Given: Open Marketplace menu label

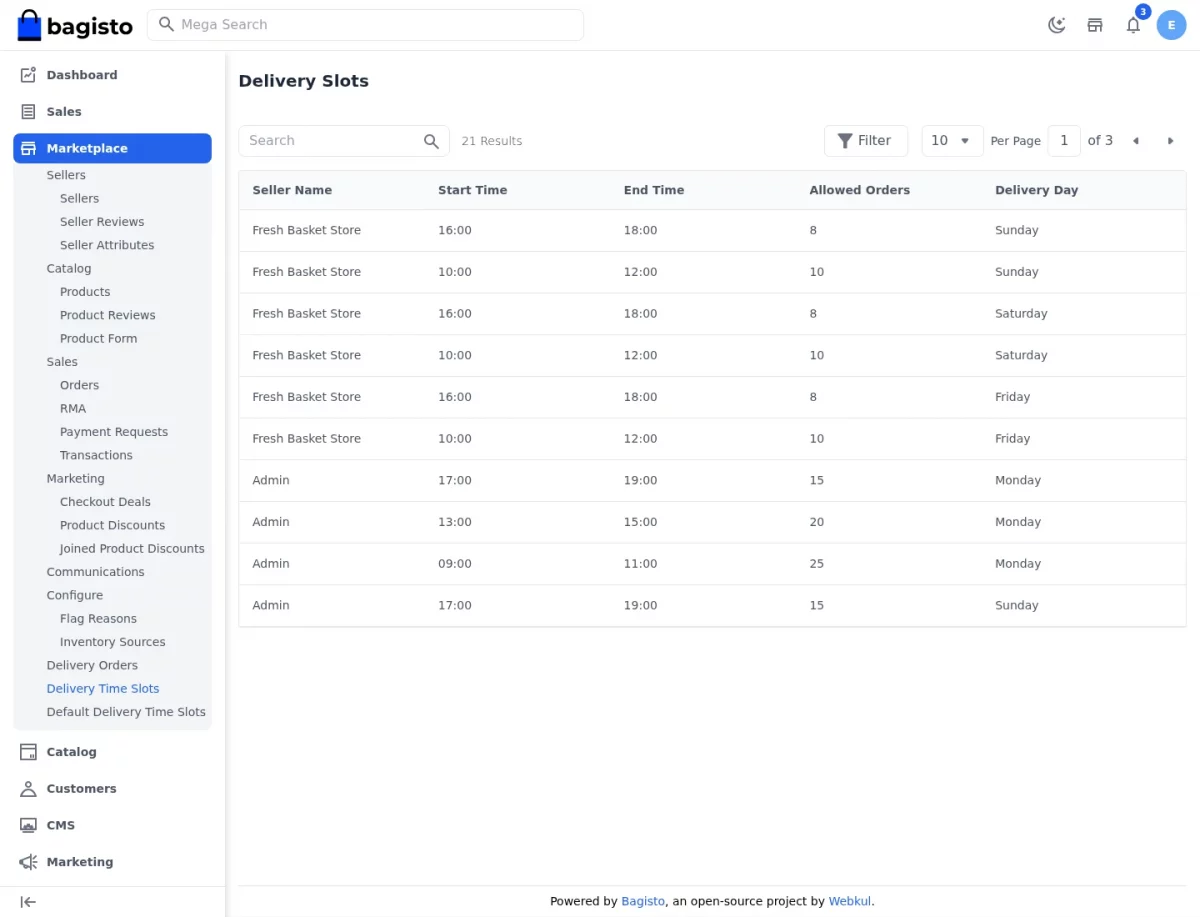Looking at the screenshot, I should pyautogui.click(x=87, y=148).
